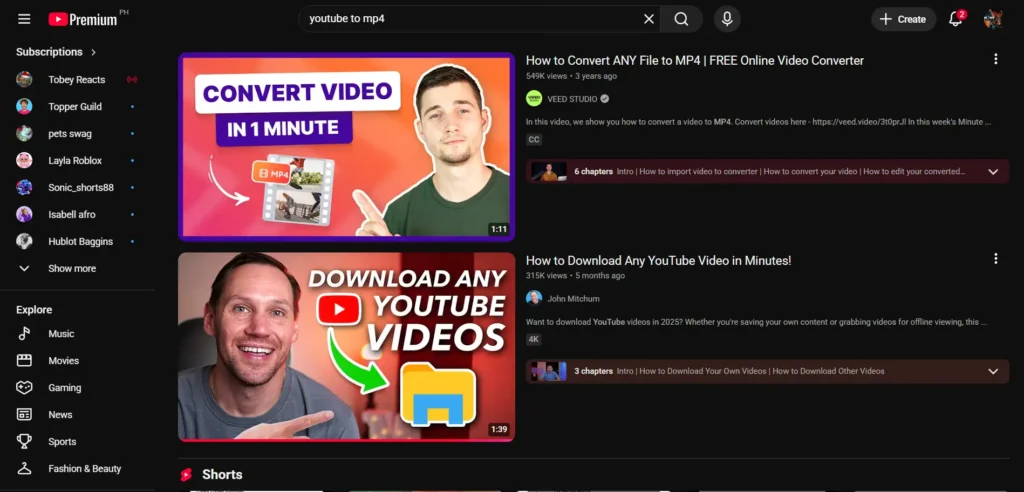Open VEED STUDIO channel name

coord(572,99)
